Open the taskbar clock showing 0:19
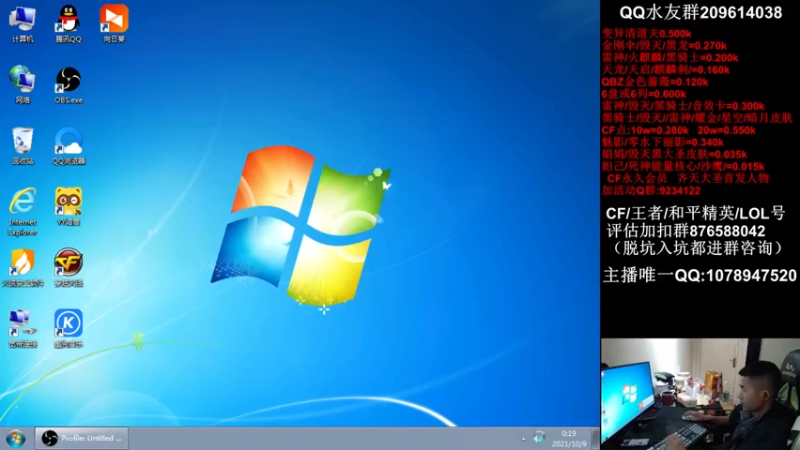The image size is (800, 450). click(x=569, y=439)
